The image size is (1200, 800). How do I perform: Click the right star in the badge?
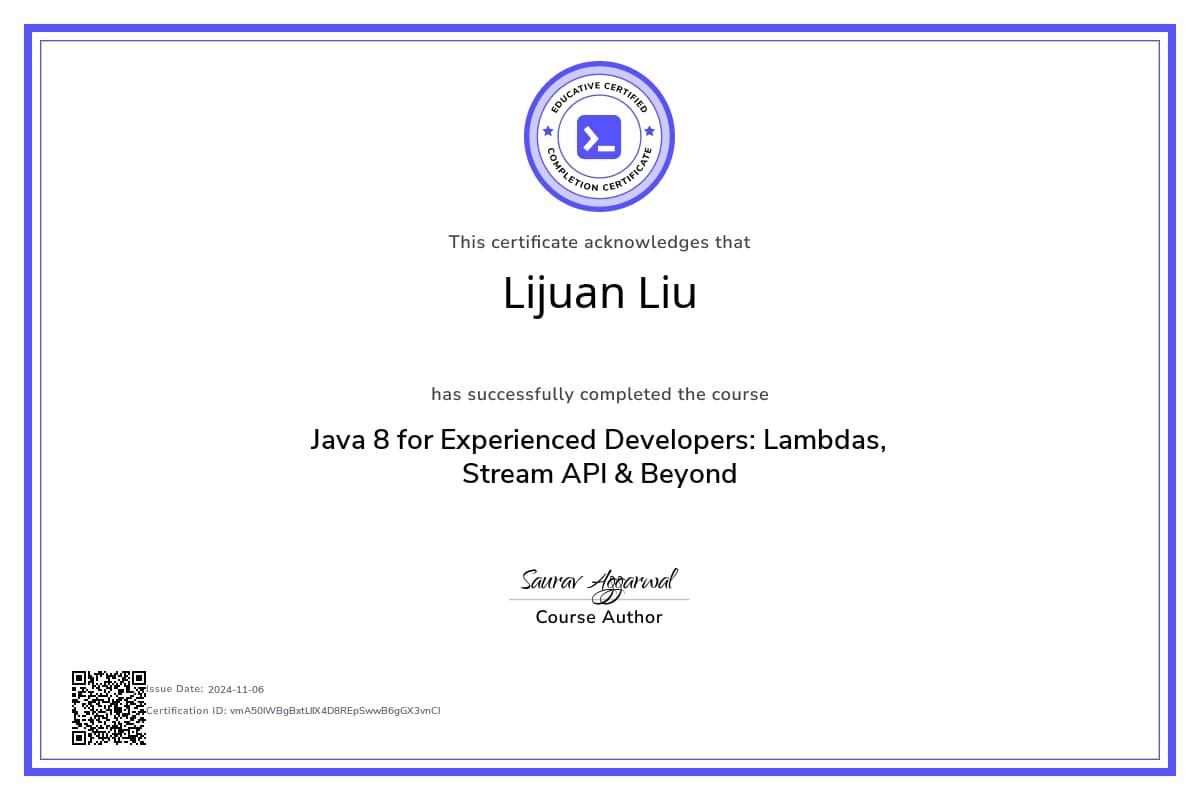point(650,131)
